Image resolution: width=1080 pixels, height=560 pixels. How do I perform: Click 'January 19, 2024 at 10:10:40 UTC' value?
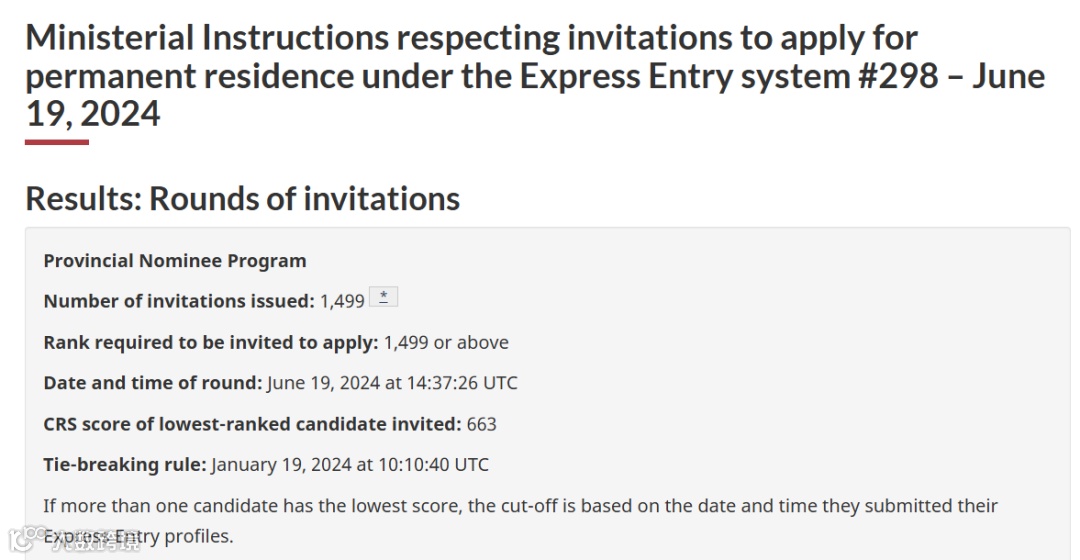click(350, 464)
